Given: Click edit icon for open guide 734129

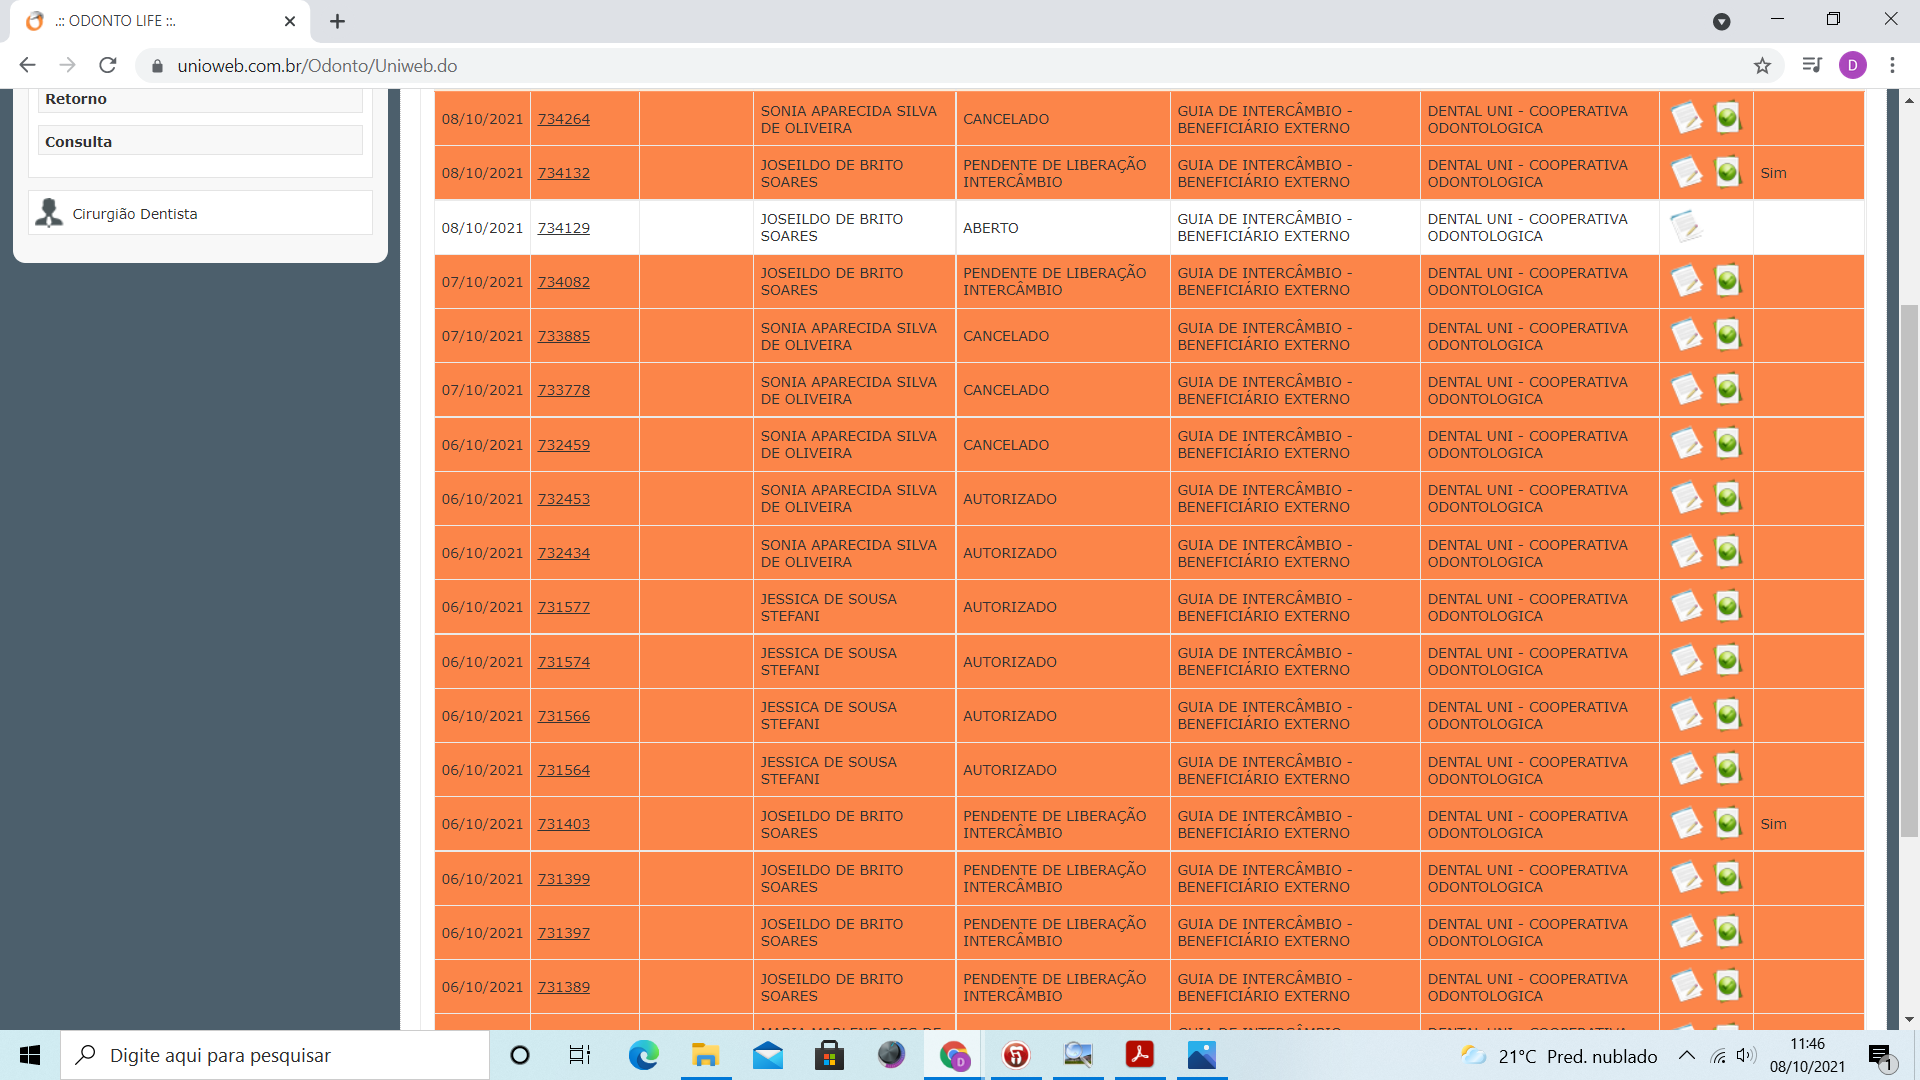Looking at the screenshot, I should click(x=1686, y=227).
